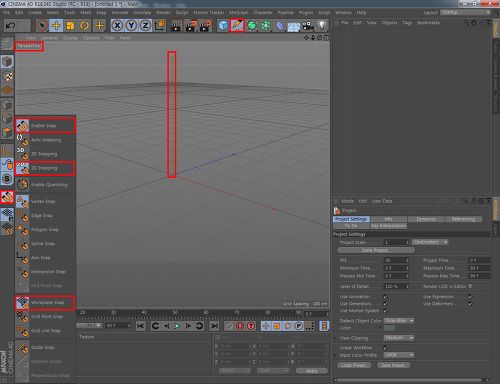Activate the Move tool

coord(56,25)
